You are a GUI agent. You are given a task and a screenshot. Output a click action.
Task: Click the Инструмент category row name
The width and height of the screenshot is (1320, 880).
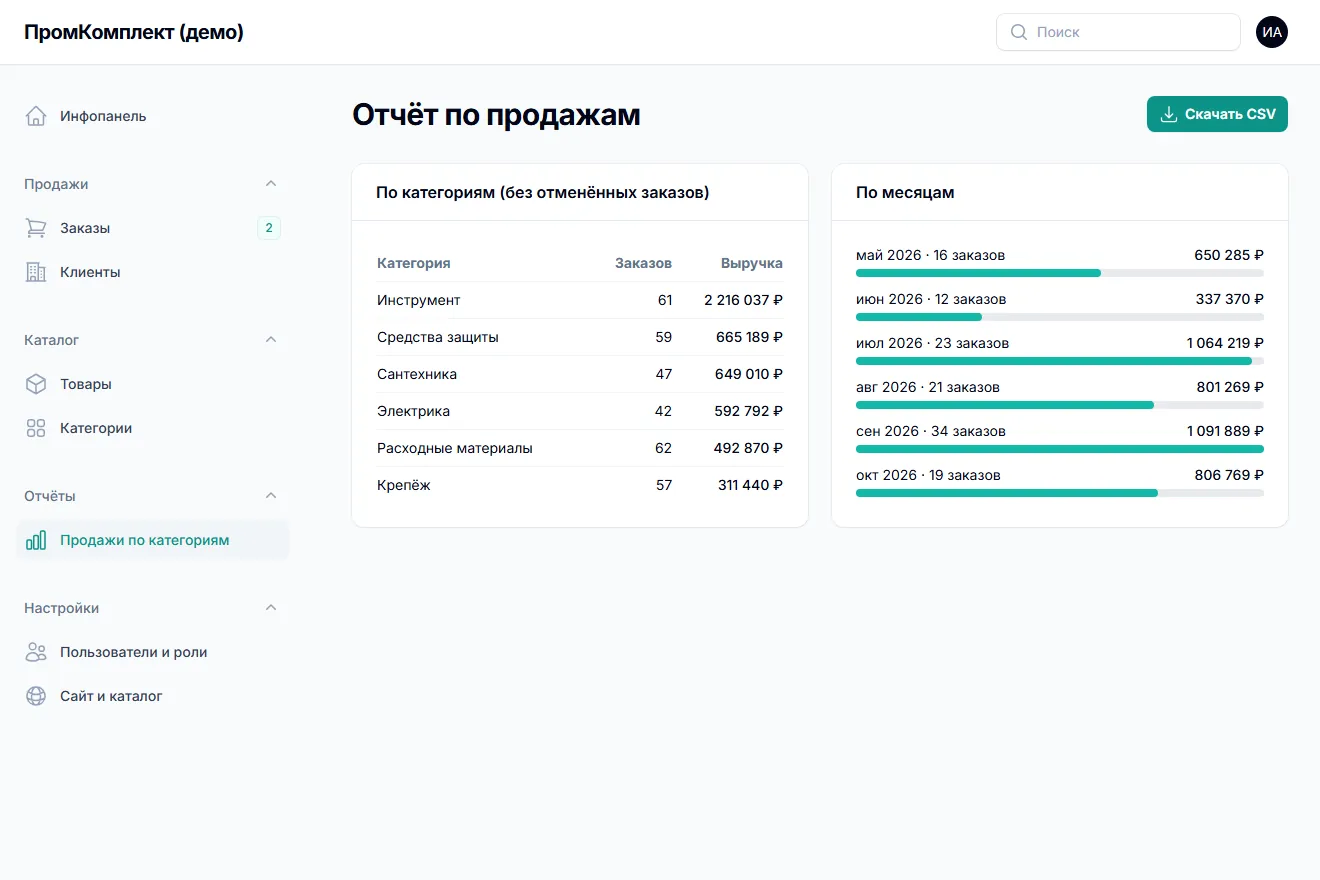click(419, 300)
